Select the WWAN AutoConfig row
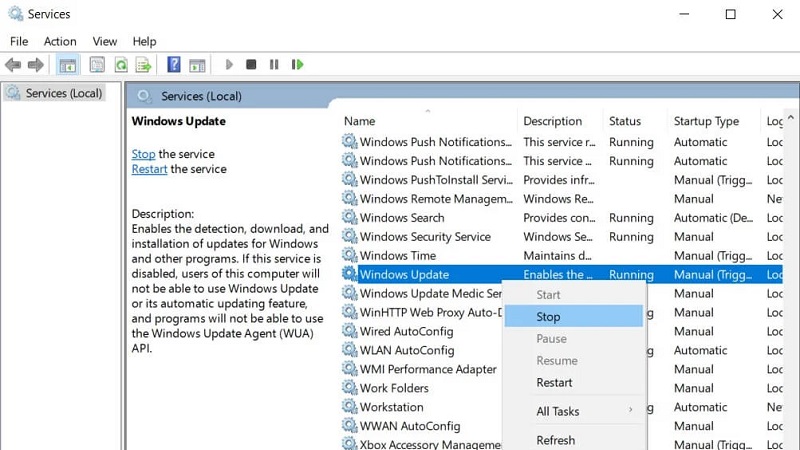 point(422,426)
